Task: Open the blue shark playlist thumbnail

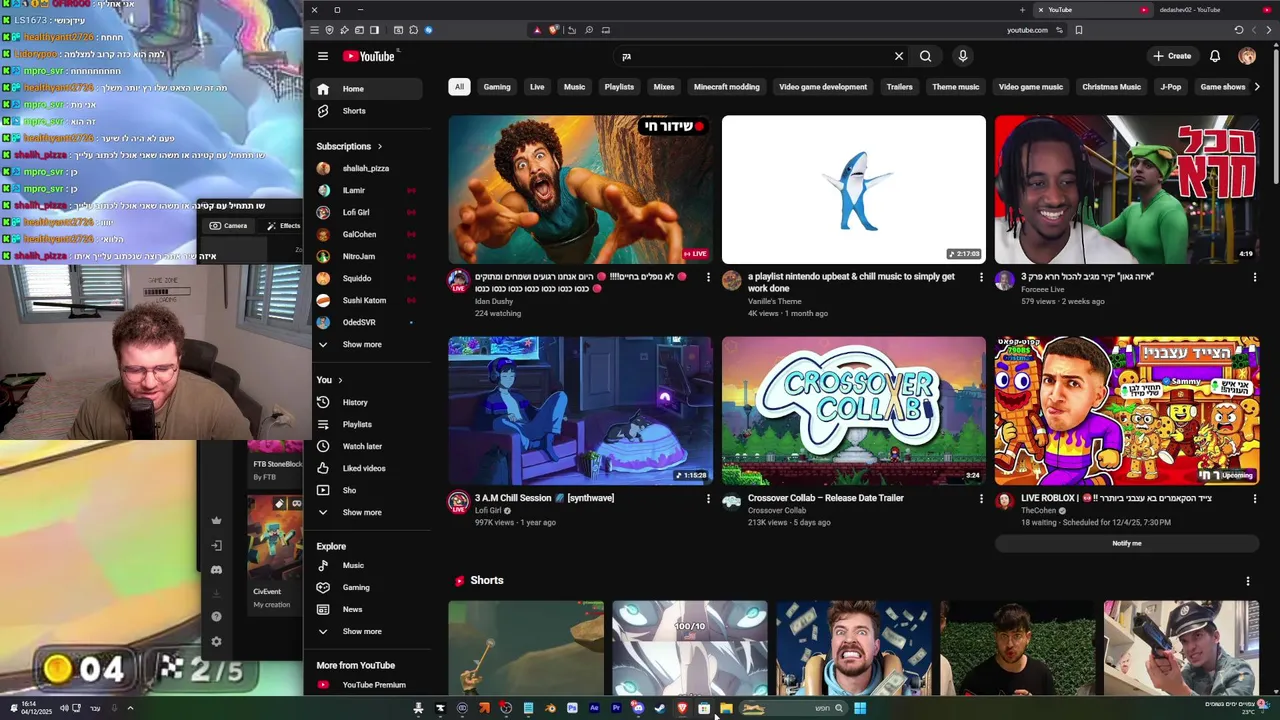Action: (853, 189)
